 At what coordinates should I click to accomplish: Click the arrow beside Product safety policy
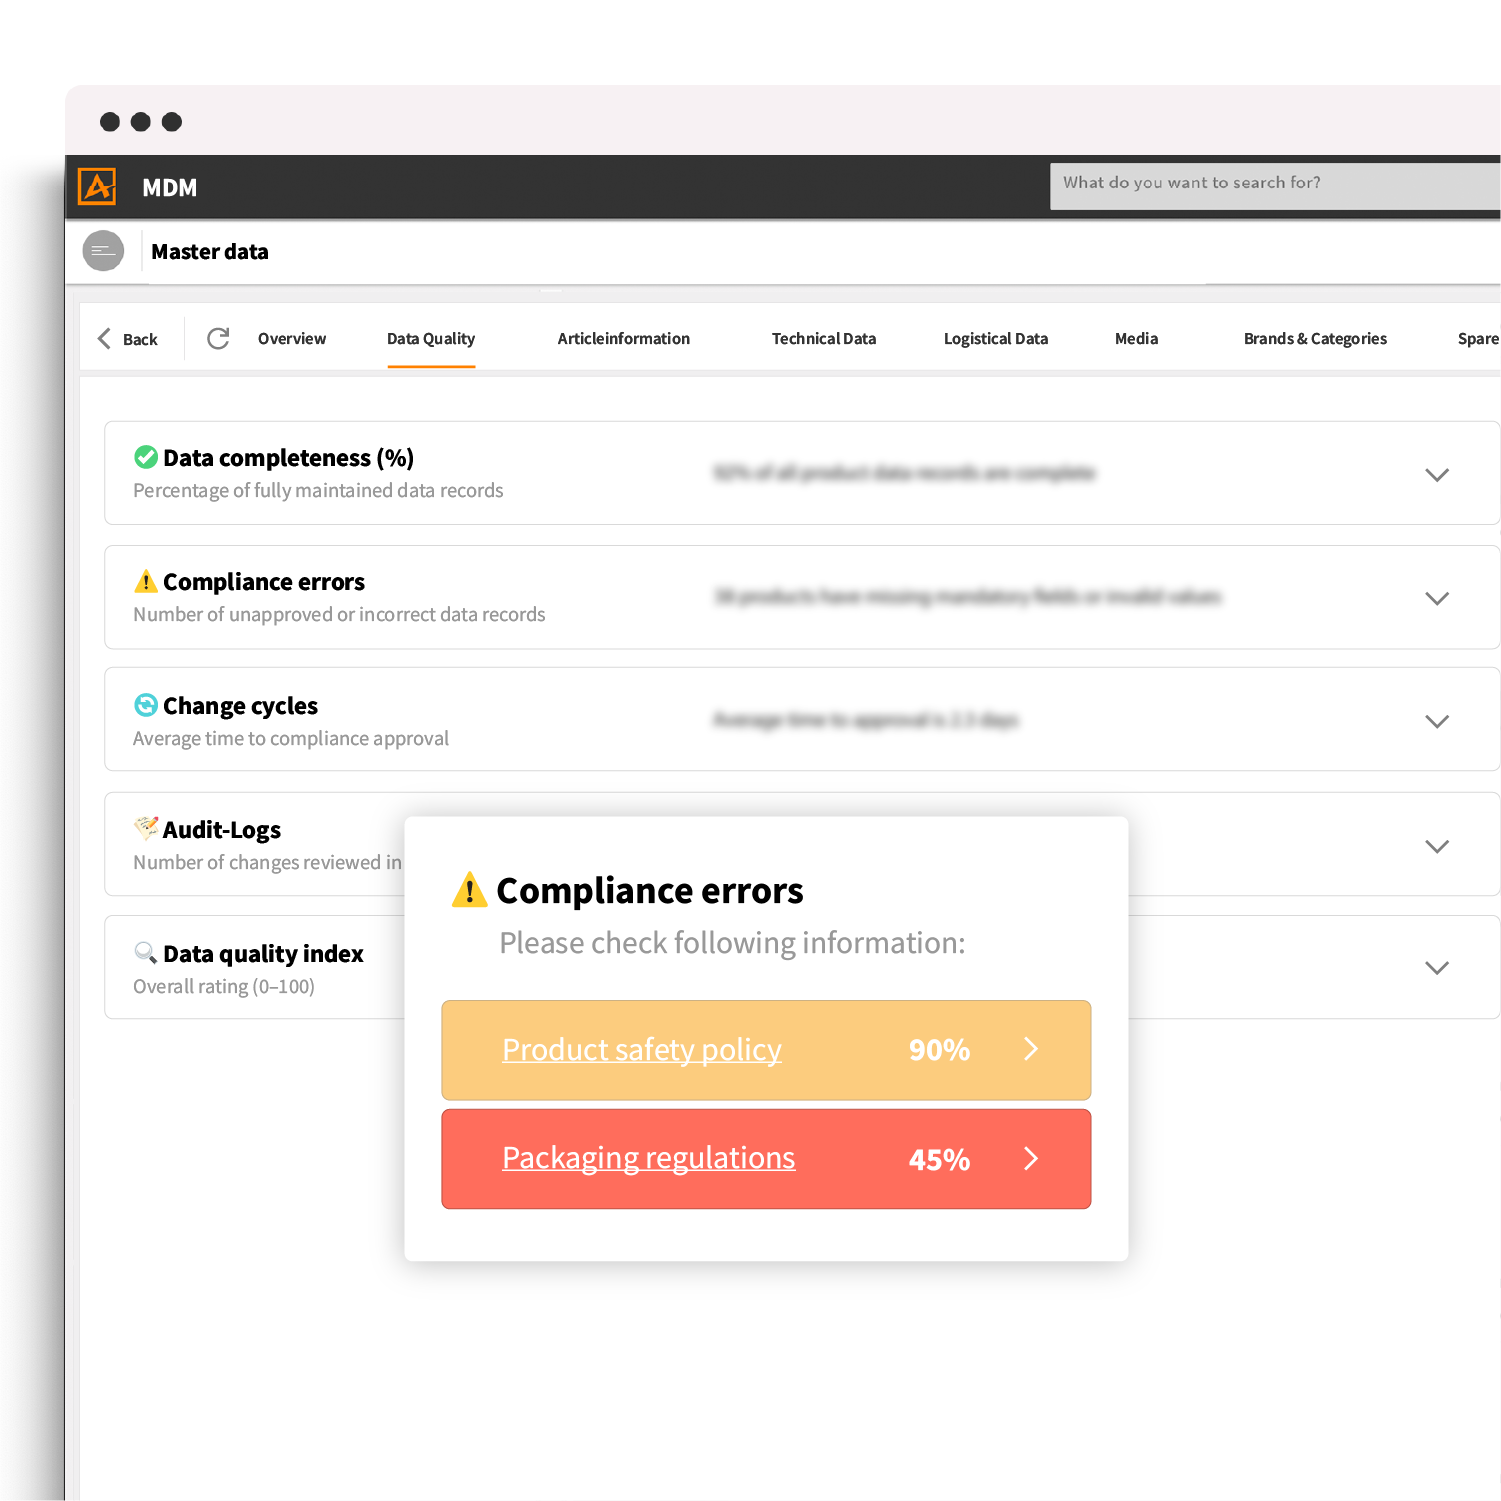coord(1031,1050)
